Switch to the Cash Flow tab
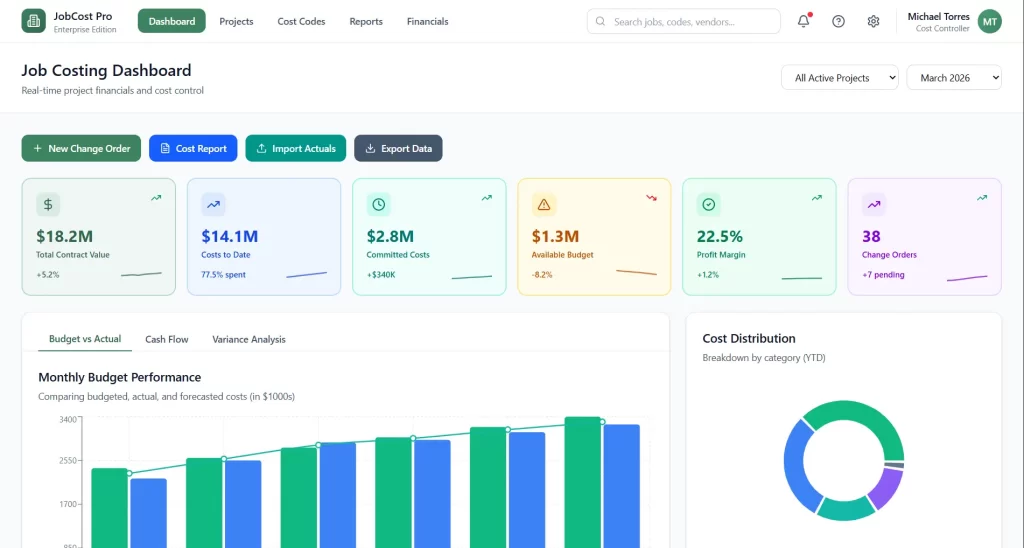 166,339
